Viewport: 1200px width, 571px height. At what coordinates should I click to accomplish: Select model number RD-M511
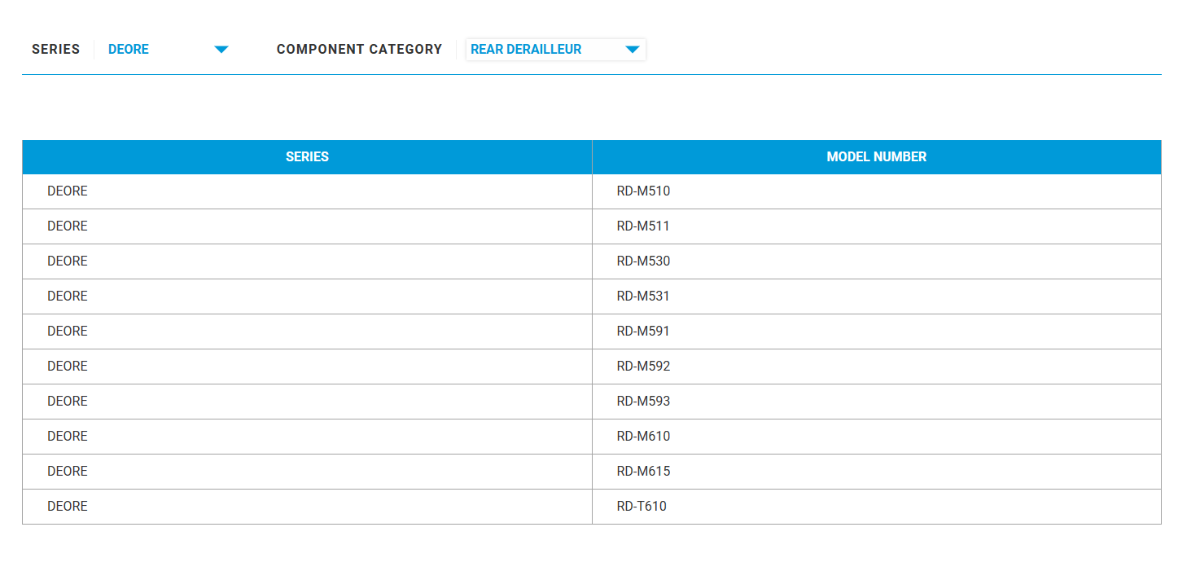click(x=643, y=226)
